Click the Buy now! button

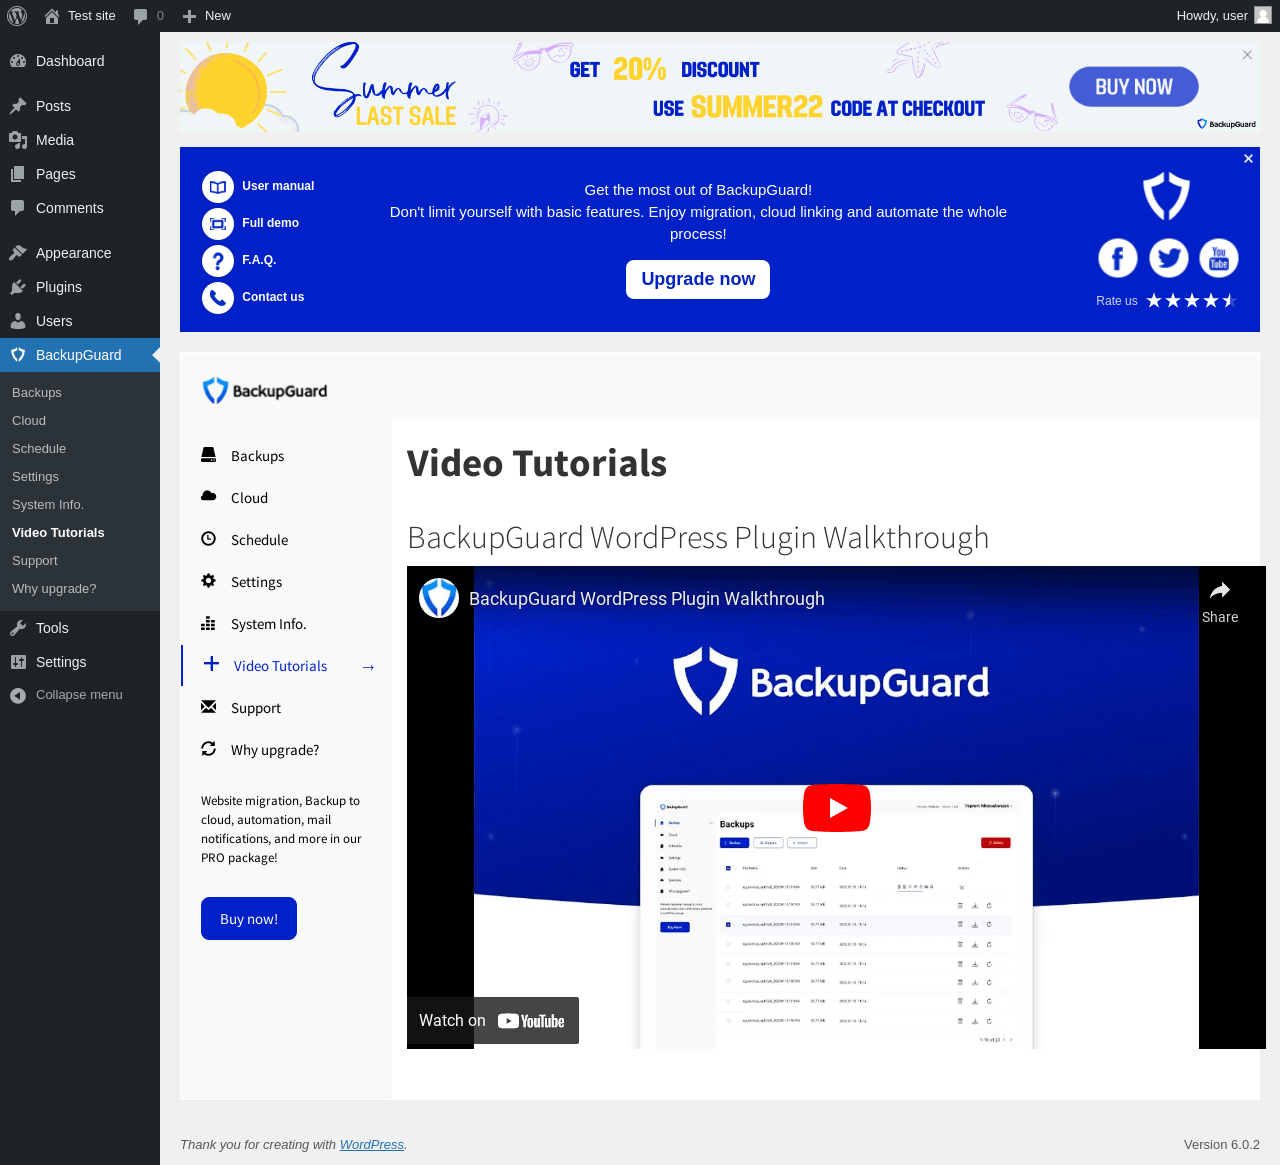pyautogui.click(x=249, y=919)
